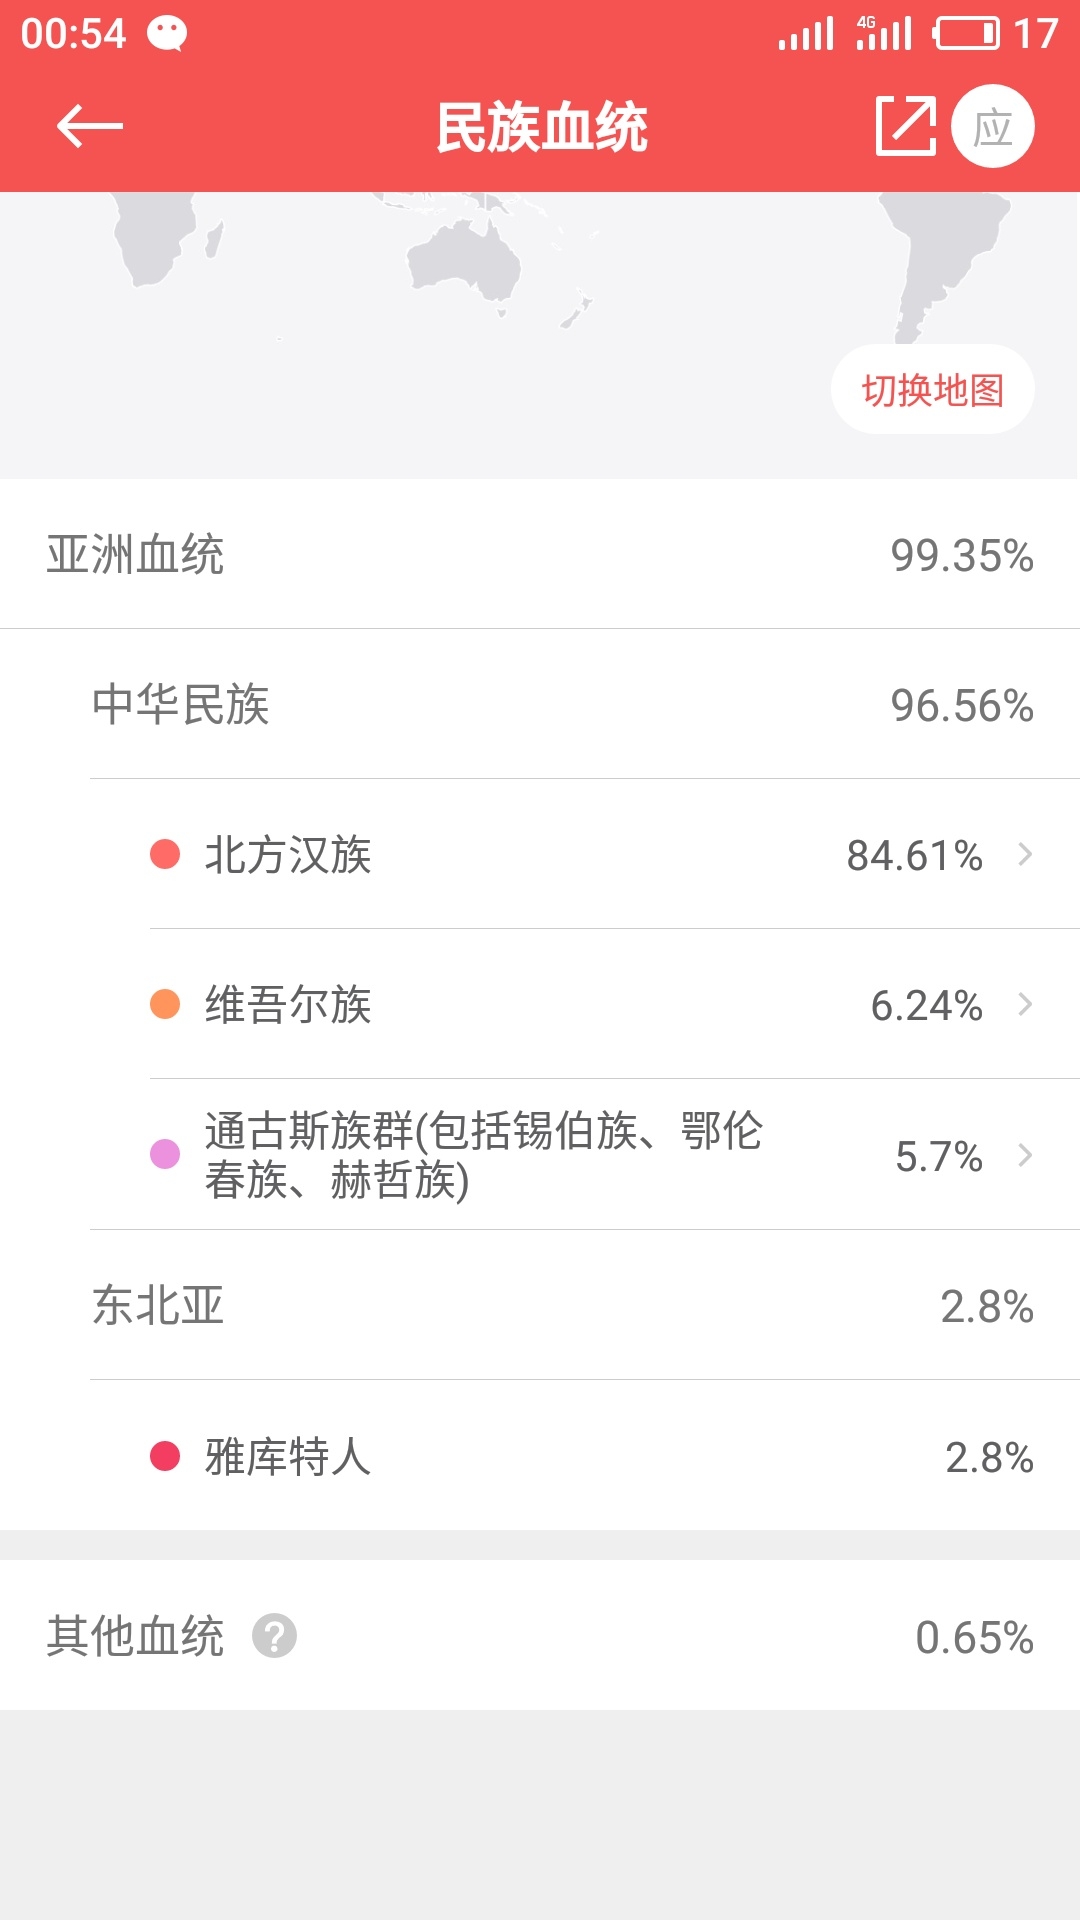Click the red dot beside 北方汉族
The height and width of the screenshot is (1920, 1080).
pos(165,855)
